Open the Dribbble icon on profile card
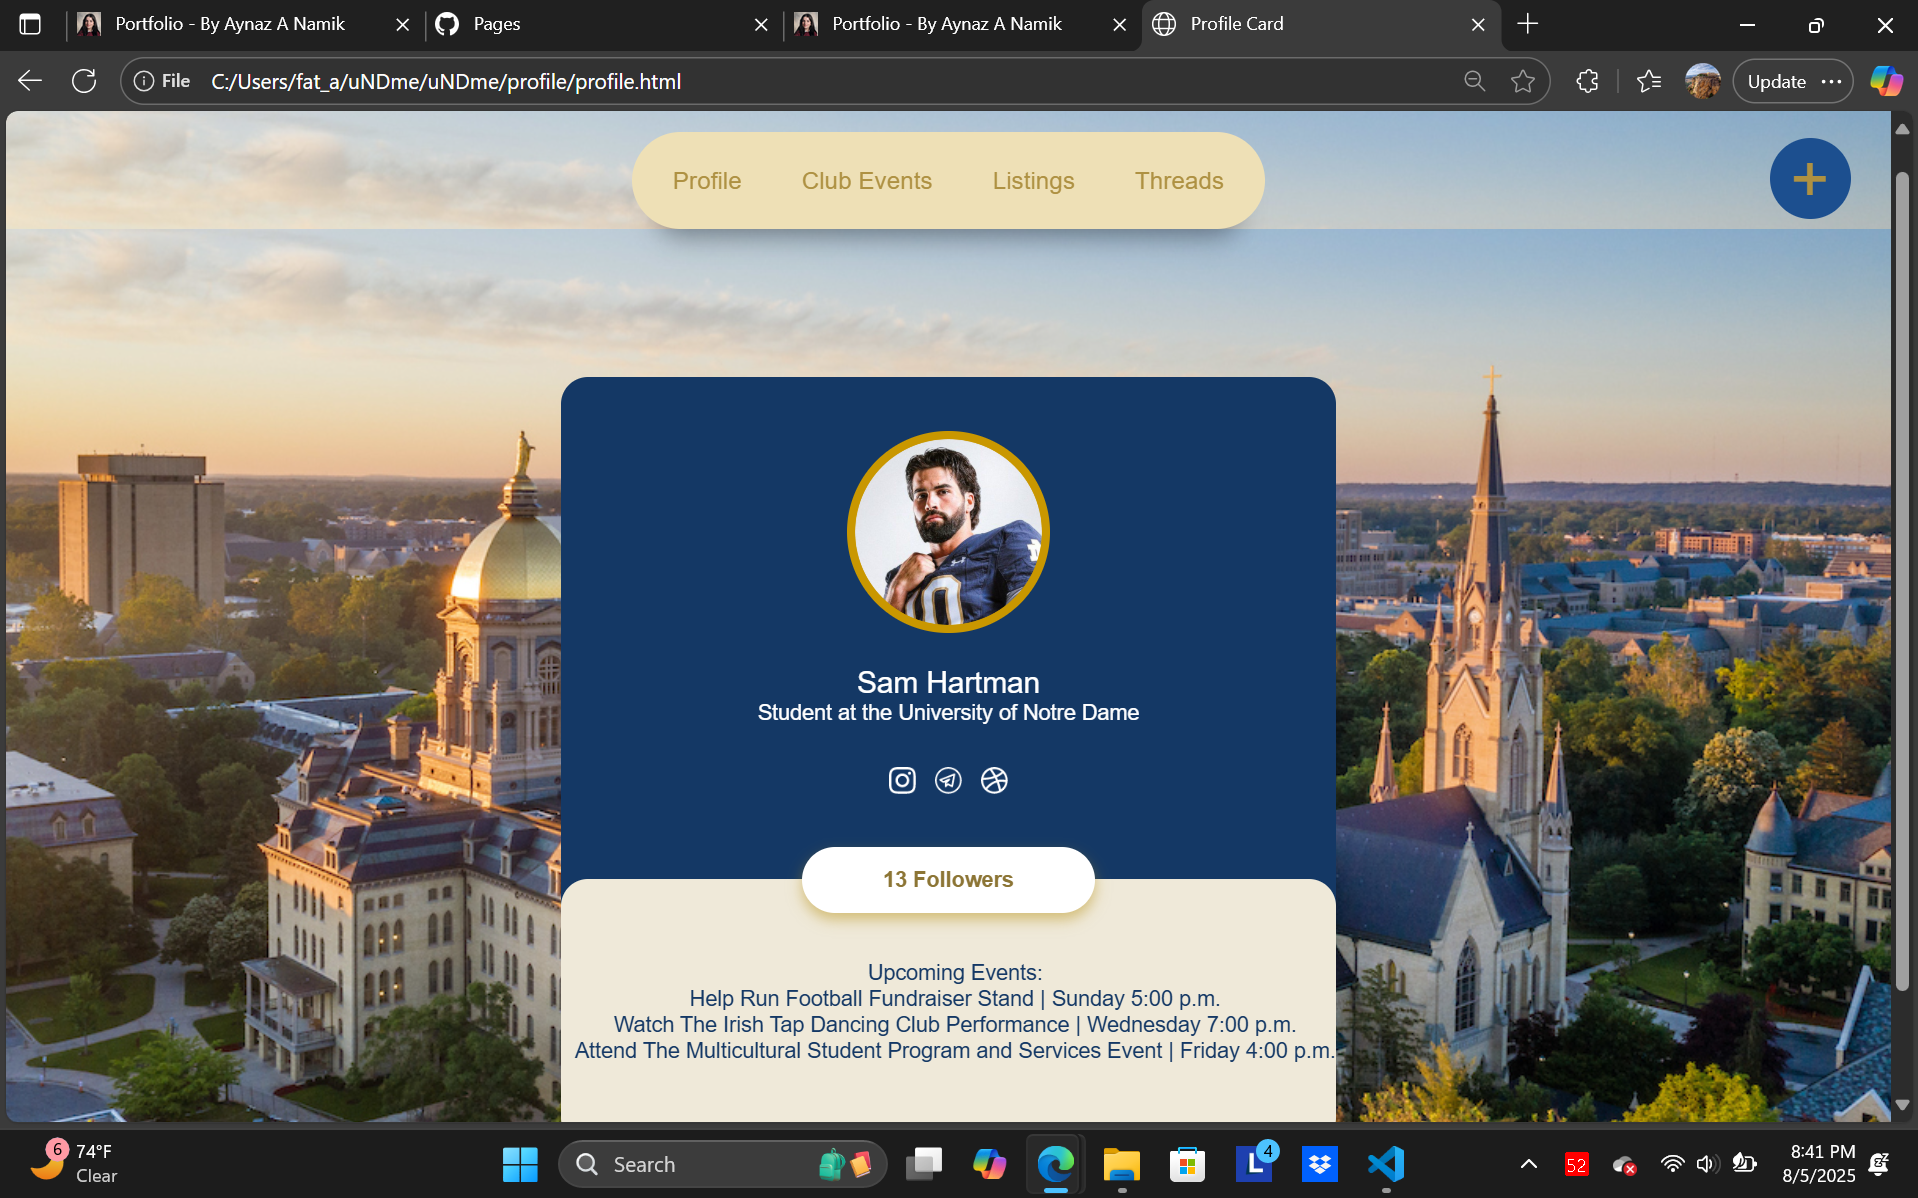The height and width of the screenshot is (1198, 1918). [994, 780]
